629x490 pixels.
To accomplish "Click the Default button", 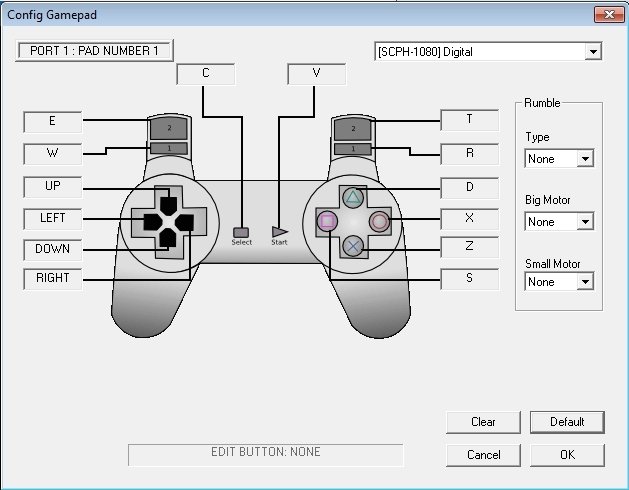I will click(567, 422).
